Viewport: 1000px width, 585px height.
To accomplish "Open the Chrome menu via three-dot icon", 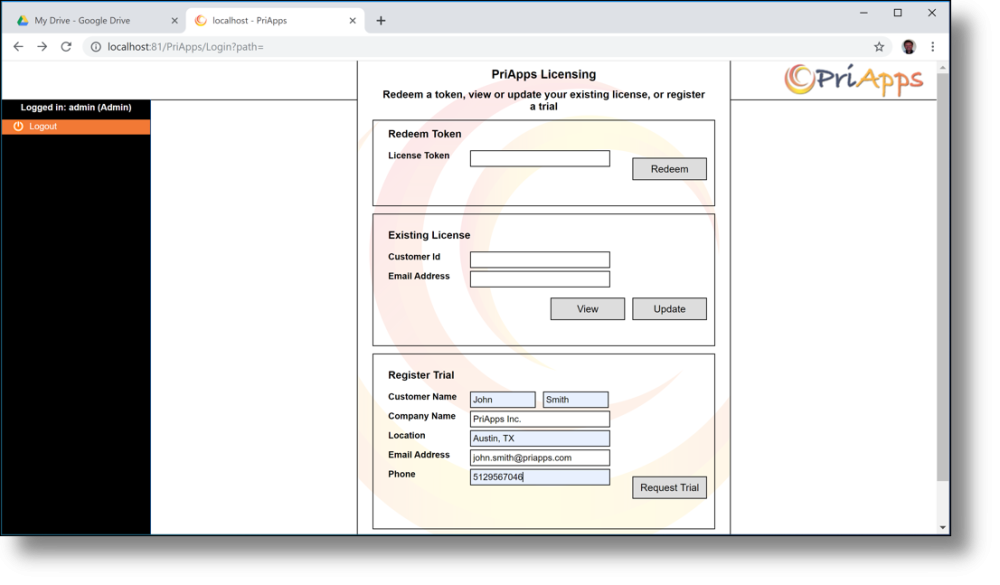I will click(932, 46).
